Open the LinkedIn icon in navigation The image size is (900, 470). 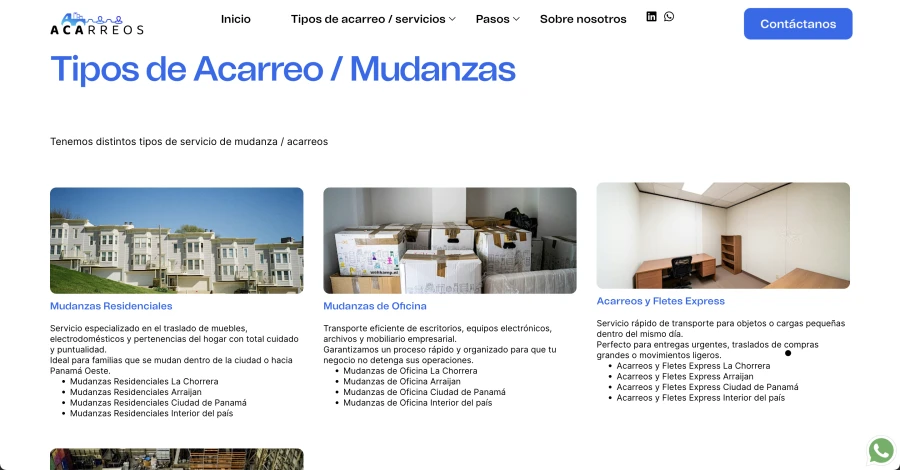652,17
